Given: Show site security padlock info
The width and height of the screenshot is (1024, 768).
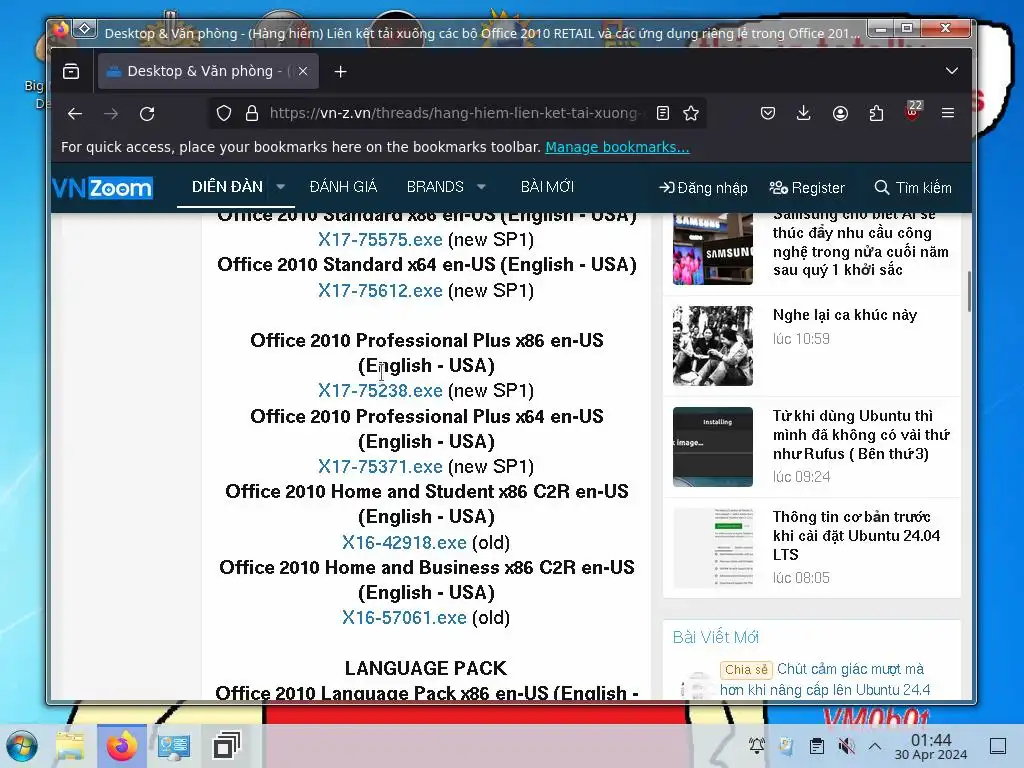Looking at the screenshot, I should 252,114.
